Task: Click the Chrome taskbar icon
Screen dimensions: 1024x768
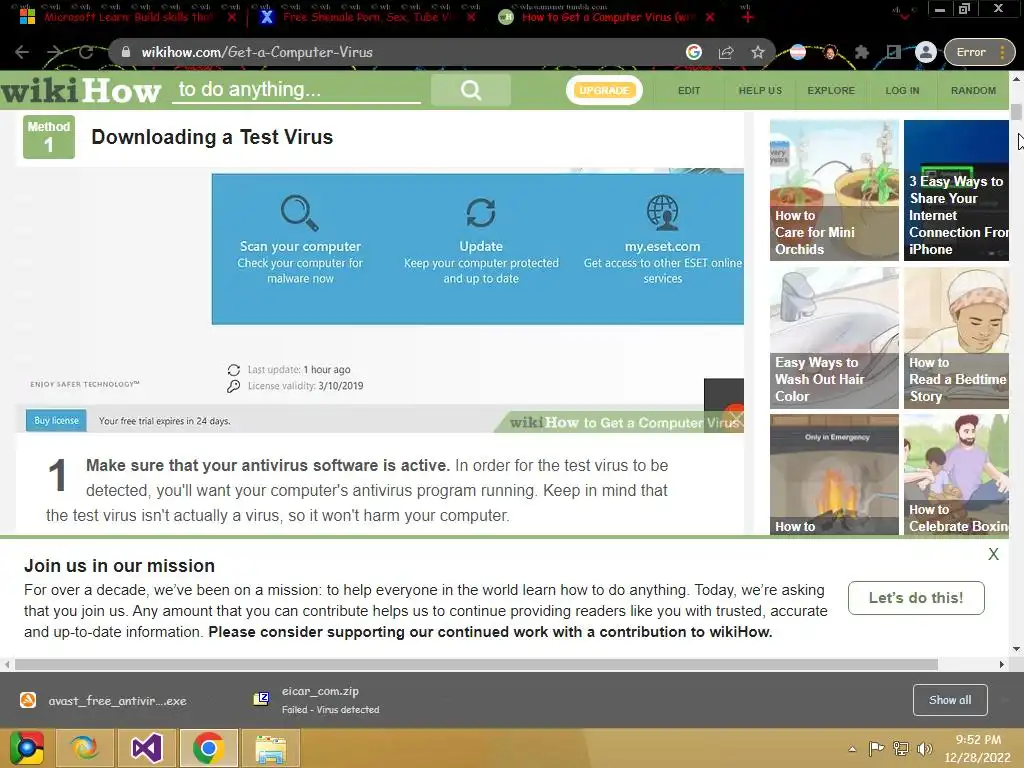Action: (208, 748)
